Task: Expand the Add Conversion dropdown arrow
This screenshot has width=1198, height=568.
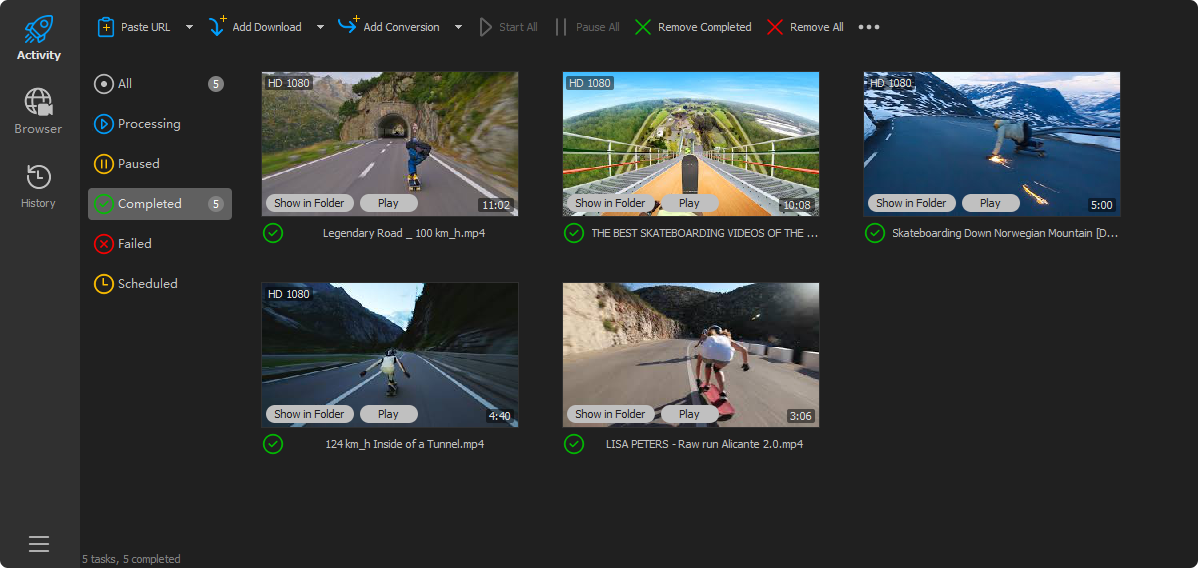Action: point(458,27)
